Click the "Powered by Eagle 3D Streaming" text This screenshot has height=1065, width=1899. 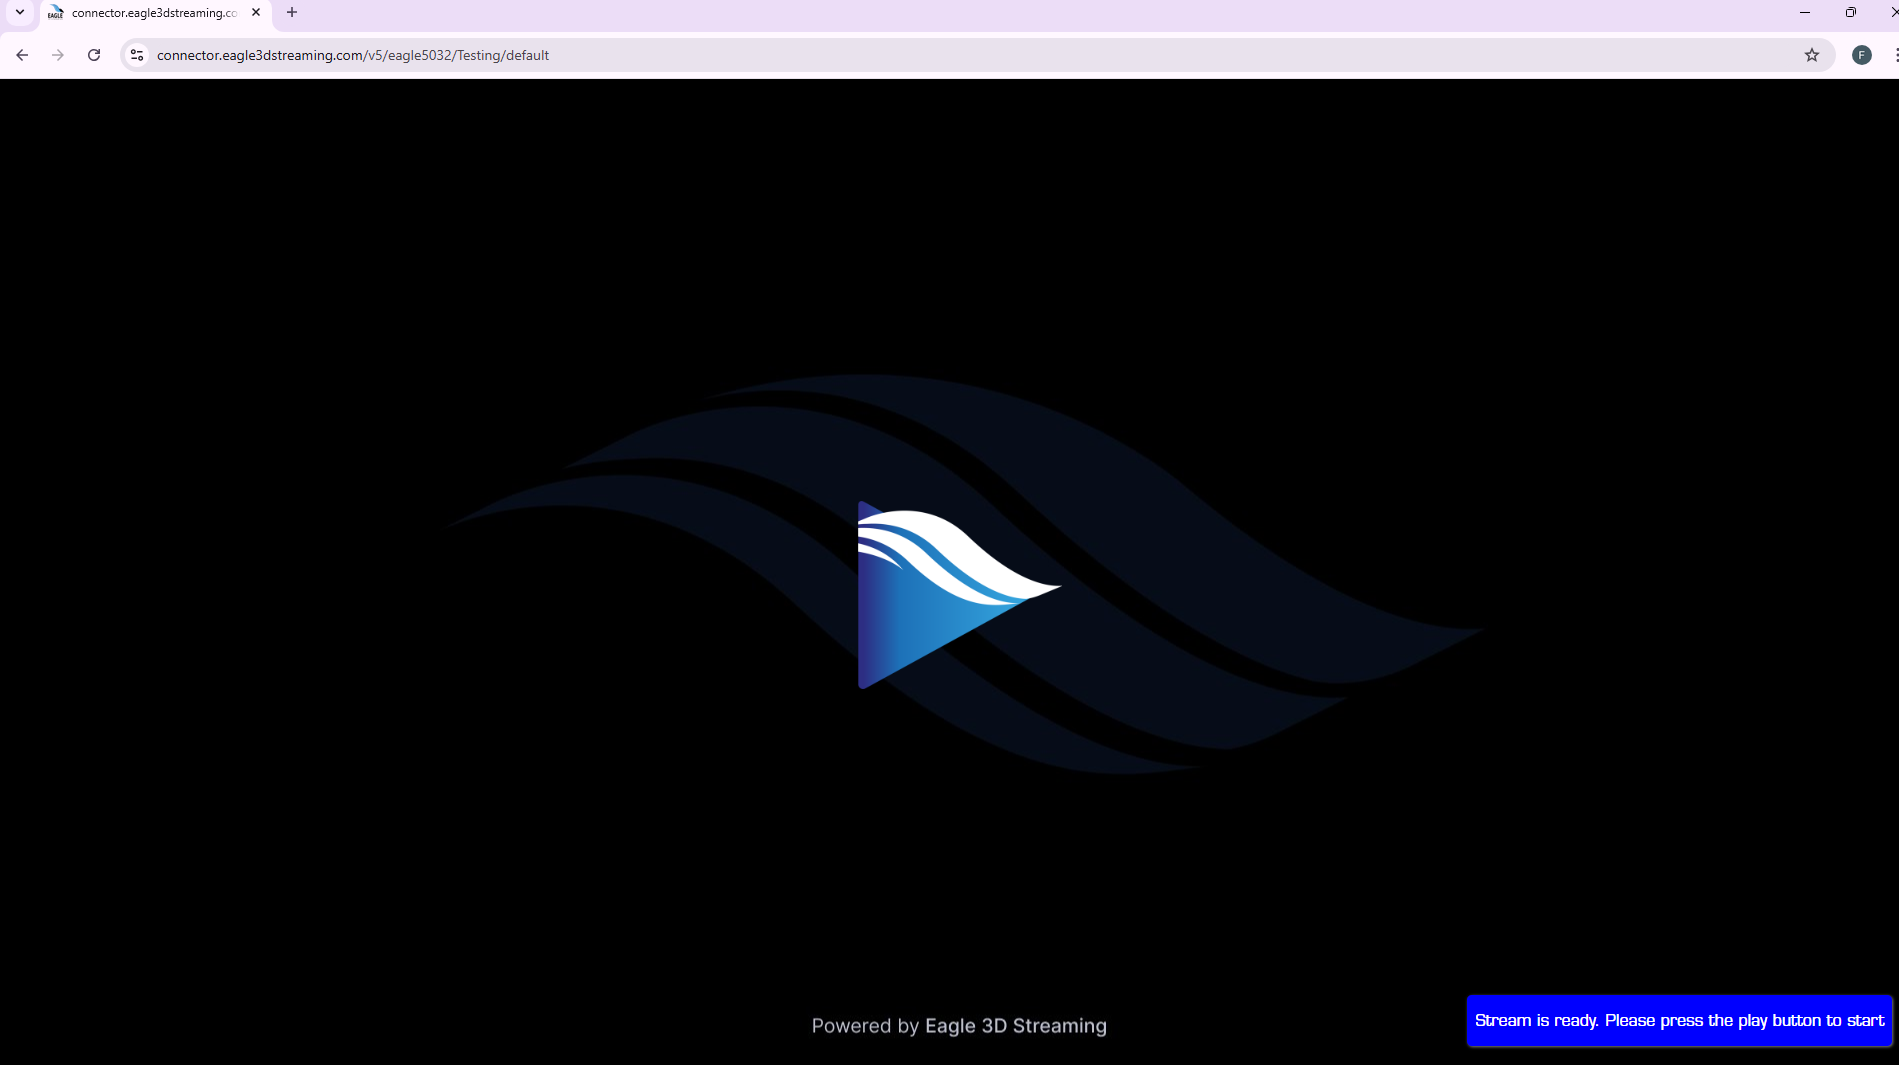[x=958, y=1025]
